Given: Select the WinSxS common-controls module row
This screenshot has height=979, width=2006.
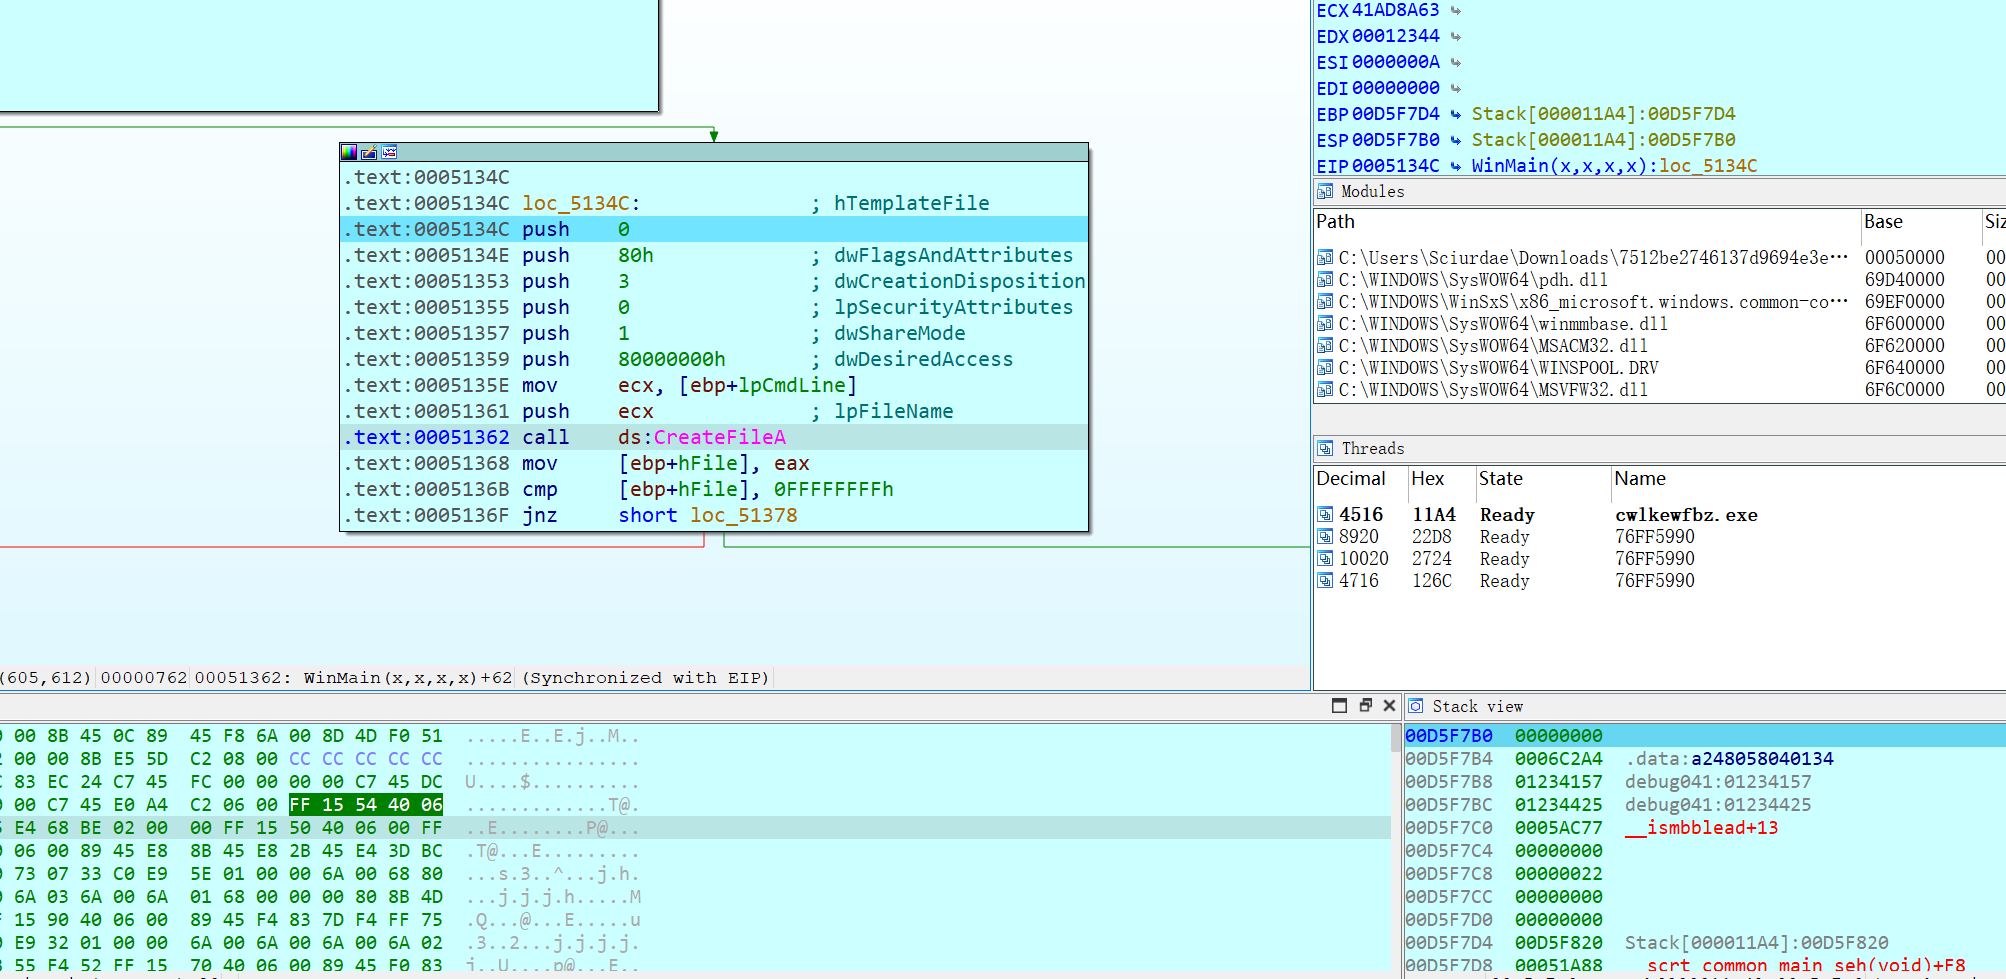Looking at the screenshot, I should coord(1659,302).
